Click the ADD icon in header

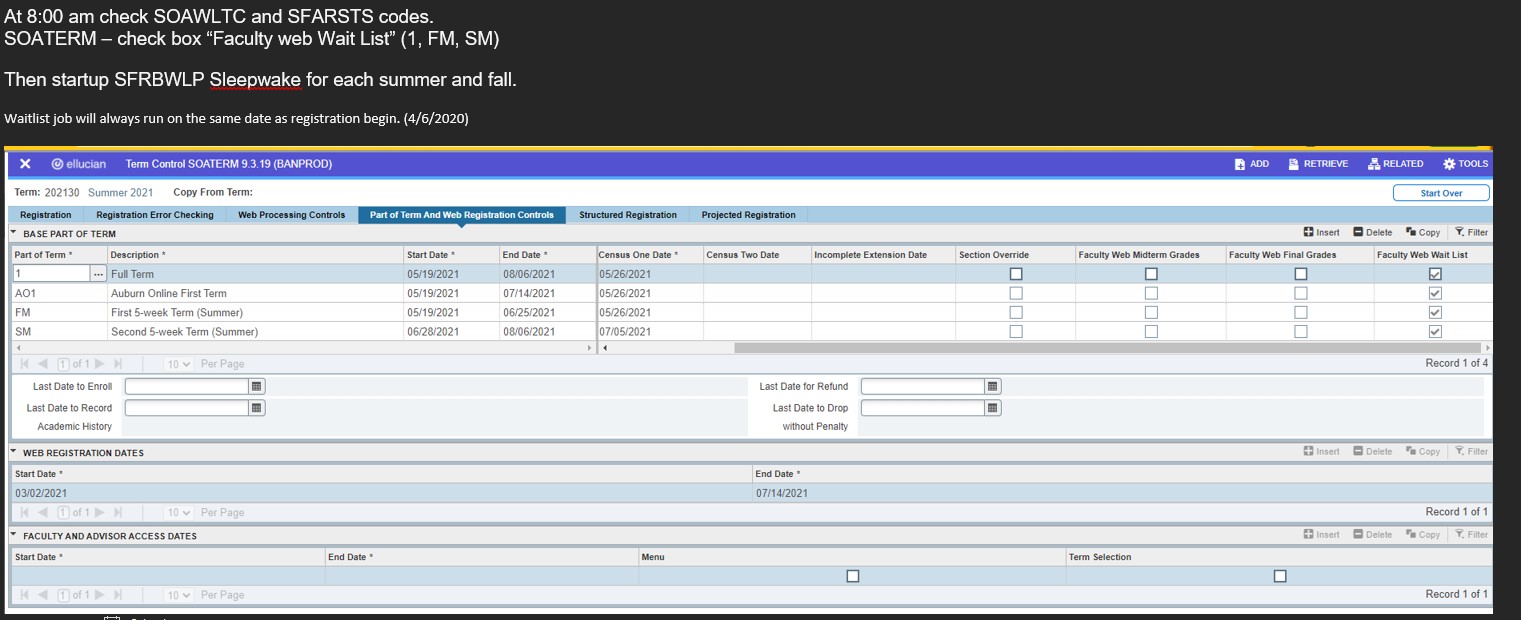point(1240,164)
